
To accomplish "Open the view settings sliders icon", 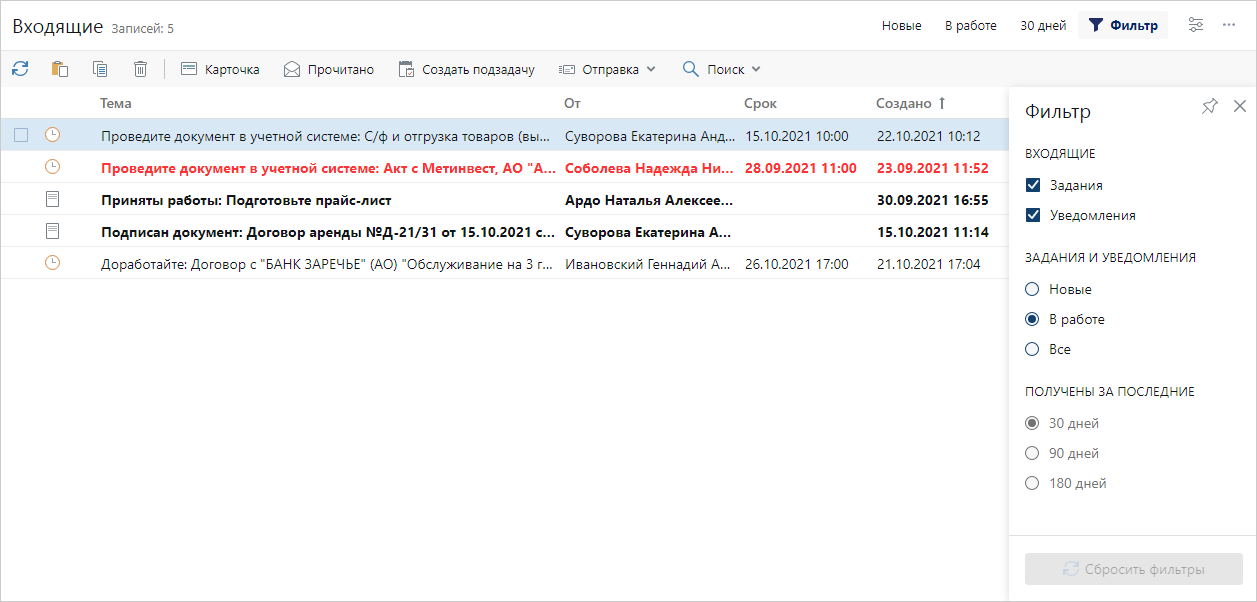I will 1195,25.
